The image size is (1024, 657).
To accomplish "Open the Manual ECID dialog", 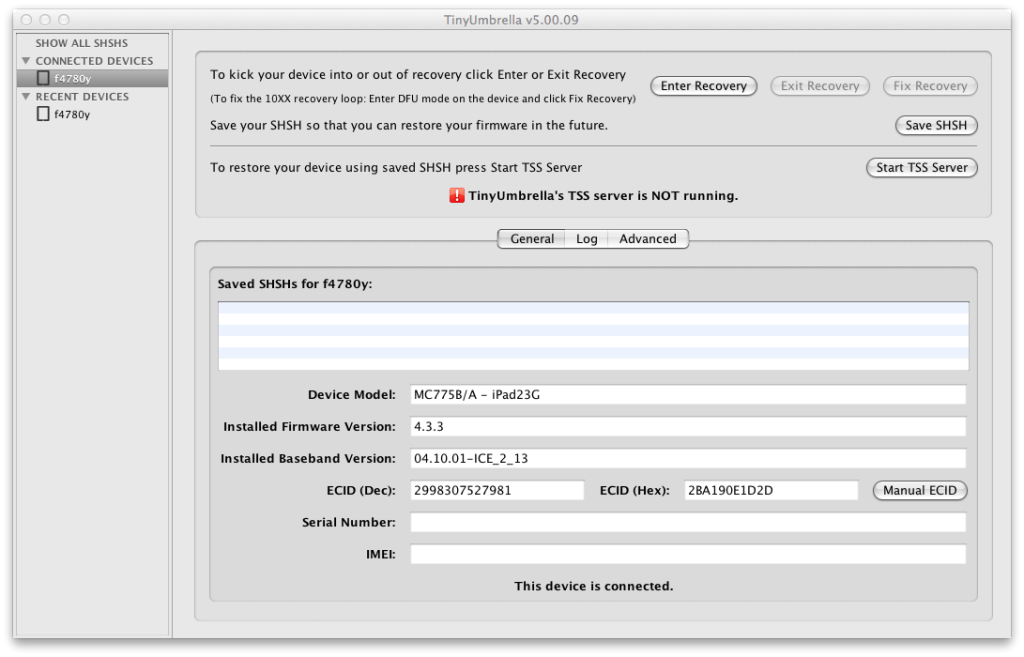I will click(x=920, y=490).
